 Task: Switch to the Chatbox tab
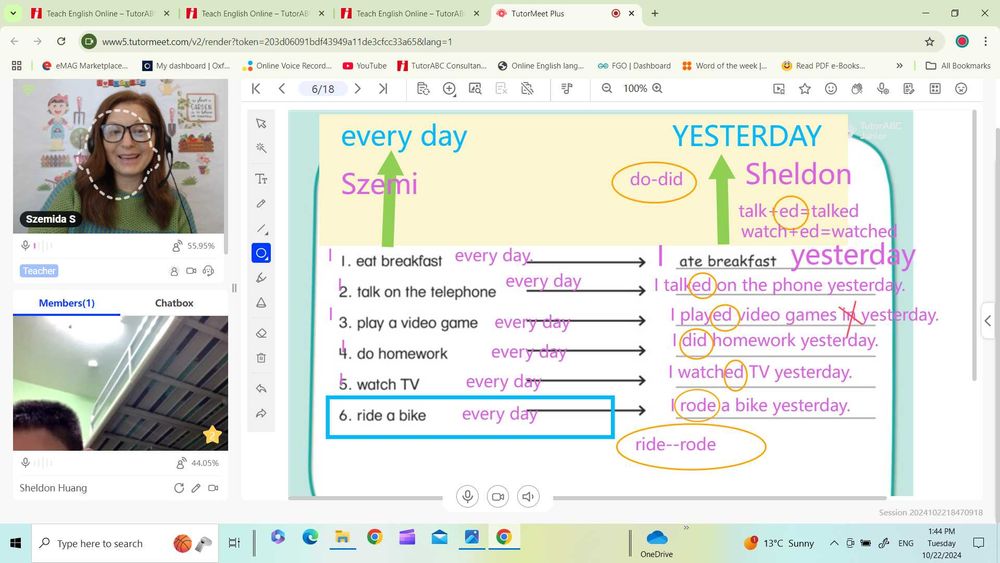point(174,303)
